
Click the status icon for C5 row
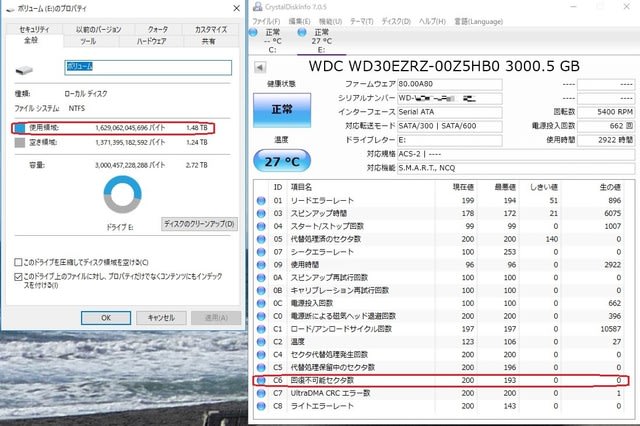pos(261,368)
